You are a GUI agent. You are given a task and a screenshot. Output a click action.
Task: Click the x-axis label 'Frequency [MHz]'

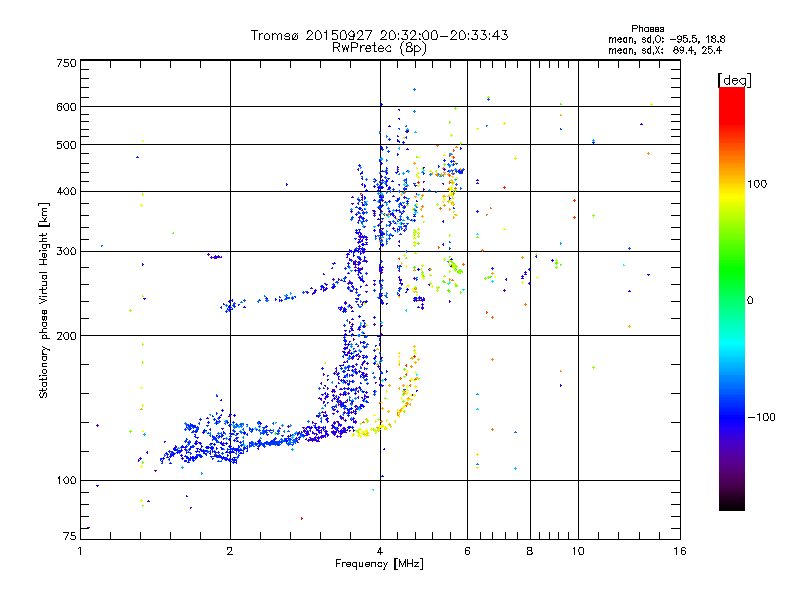[379, 564]
